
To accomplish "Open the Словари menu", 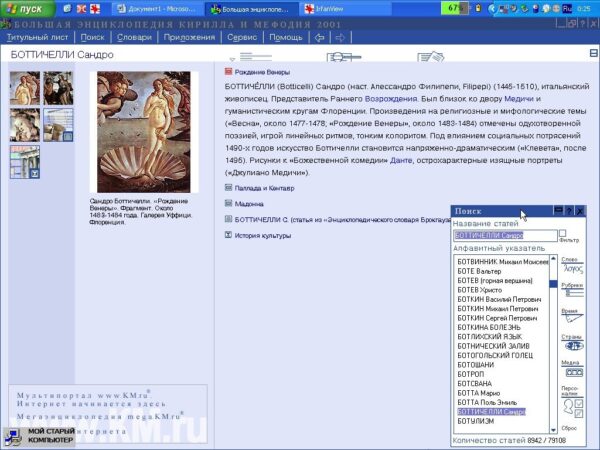I will [134, 37].
